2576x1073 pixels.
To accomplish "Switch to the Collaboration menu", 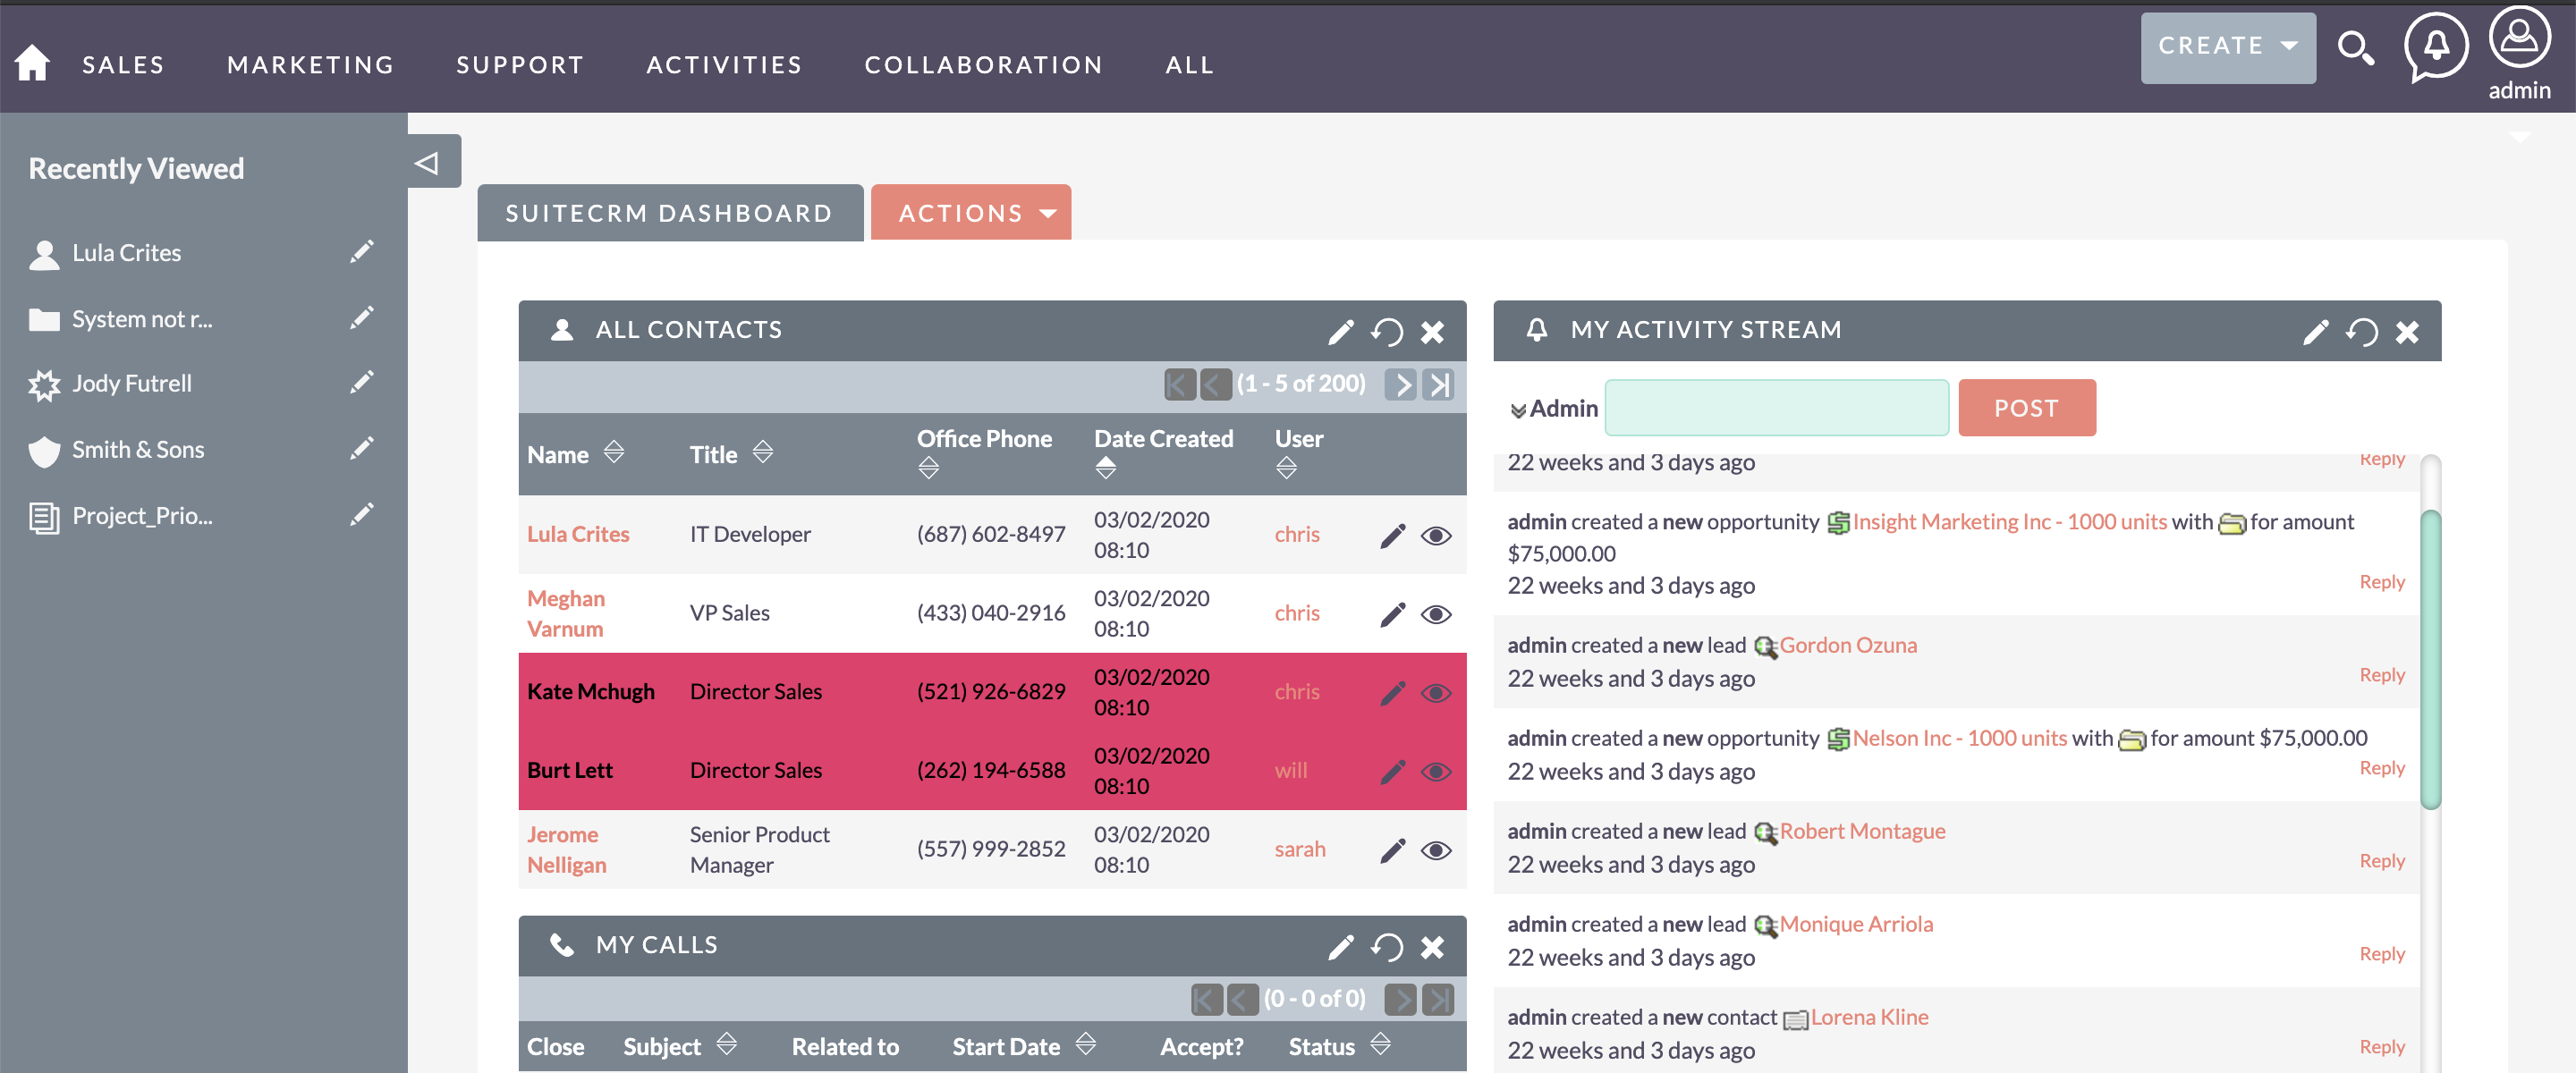I will [x=983, y=64].
